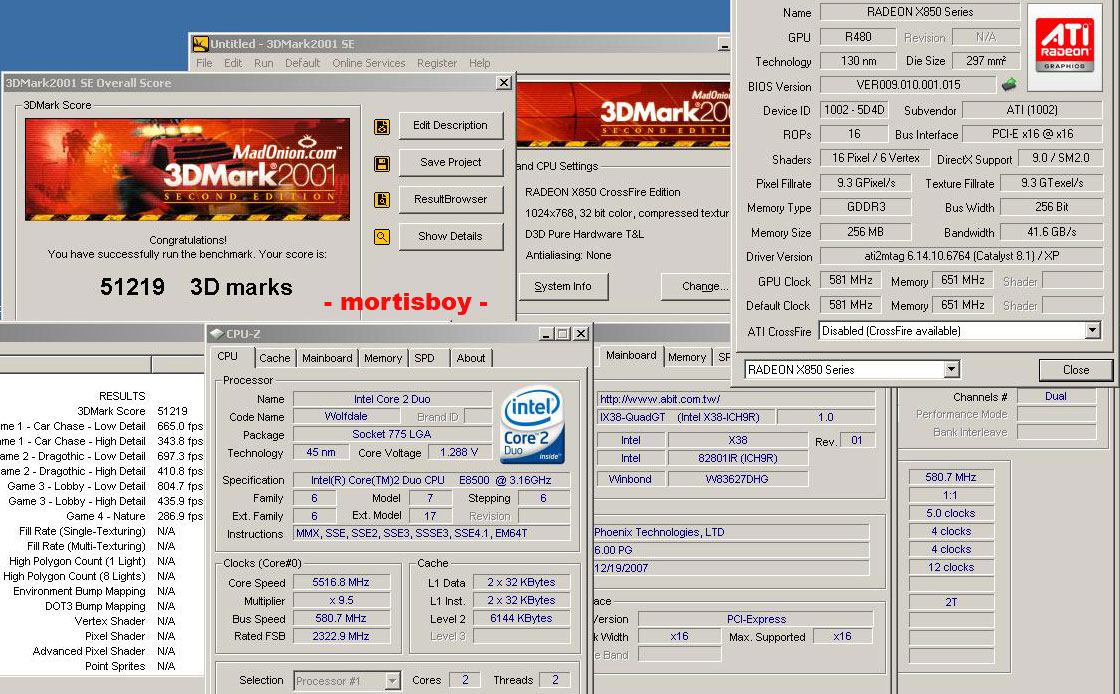
Task: Click the Edit Description icon
Action: pos(382,127)
